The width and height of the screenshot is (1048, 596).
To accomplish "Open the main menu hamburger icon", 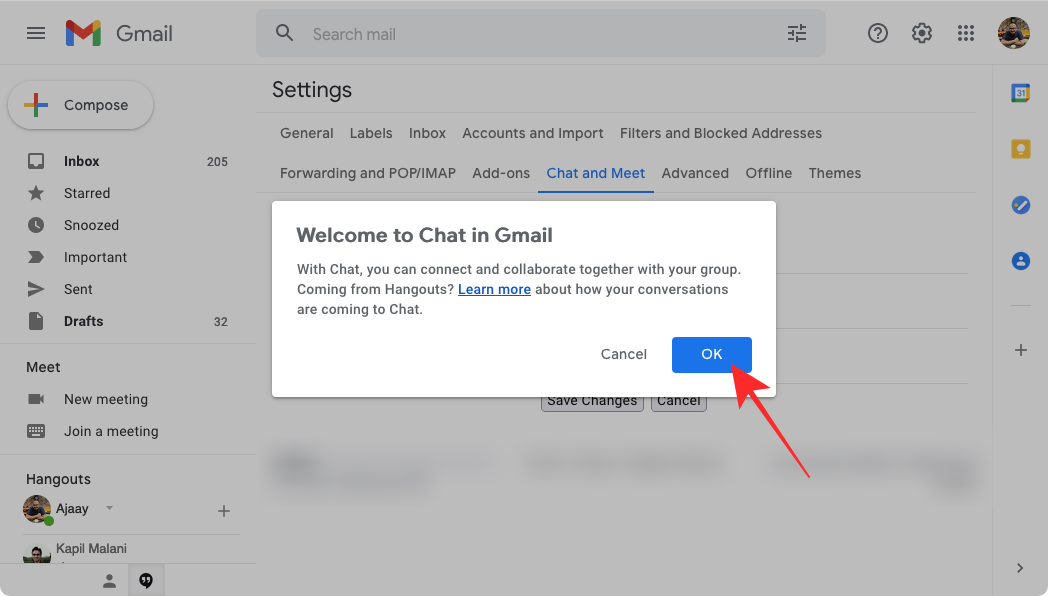I will 36,33.
